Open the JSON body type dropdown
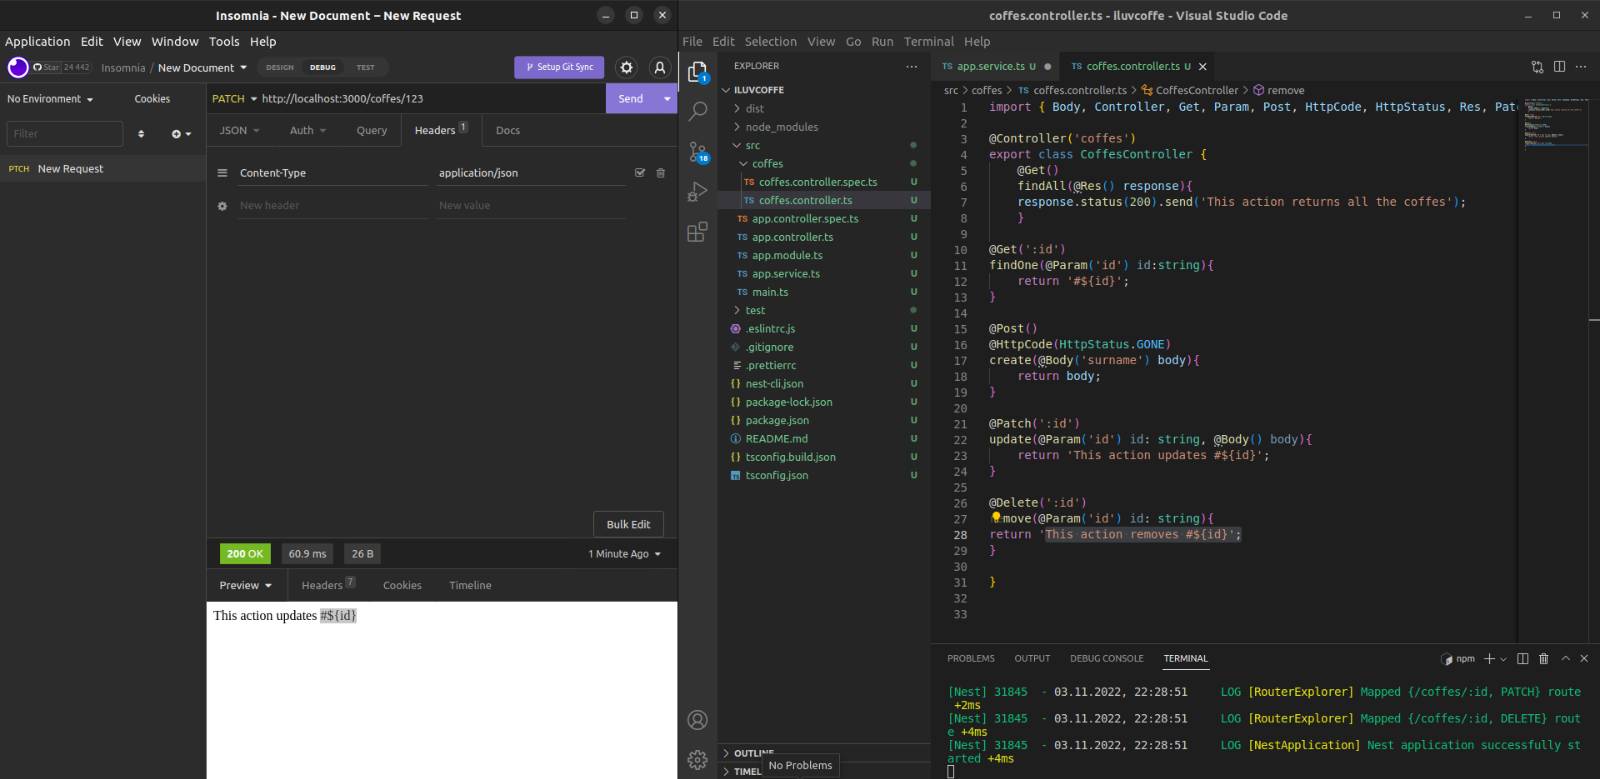The image size is (1600, 779). pyautogui.click(x=240, y=130)
